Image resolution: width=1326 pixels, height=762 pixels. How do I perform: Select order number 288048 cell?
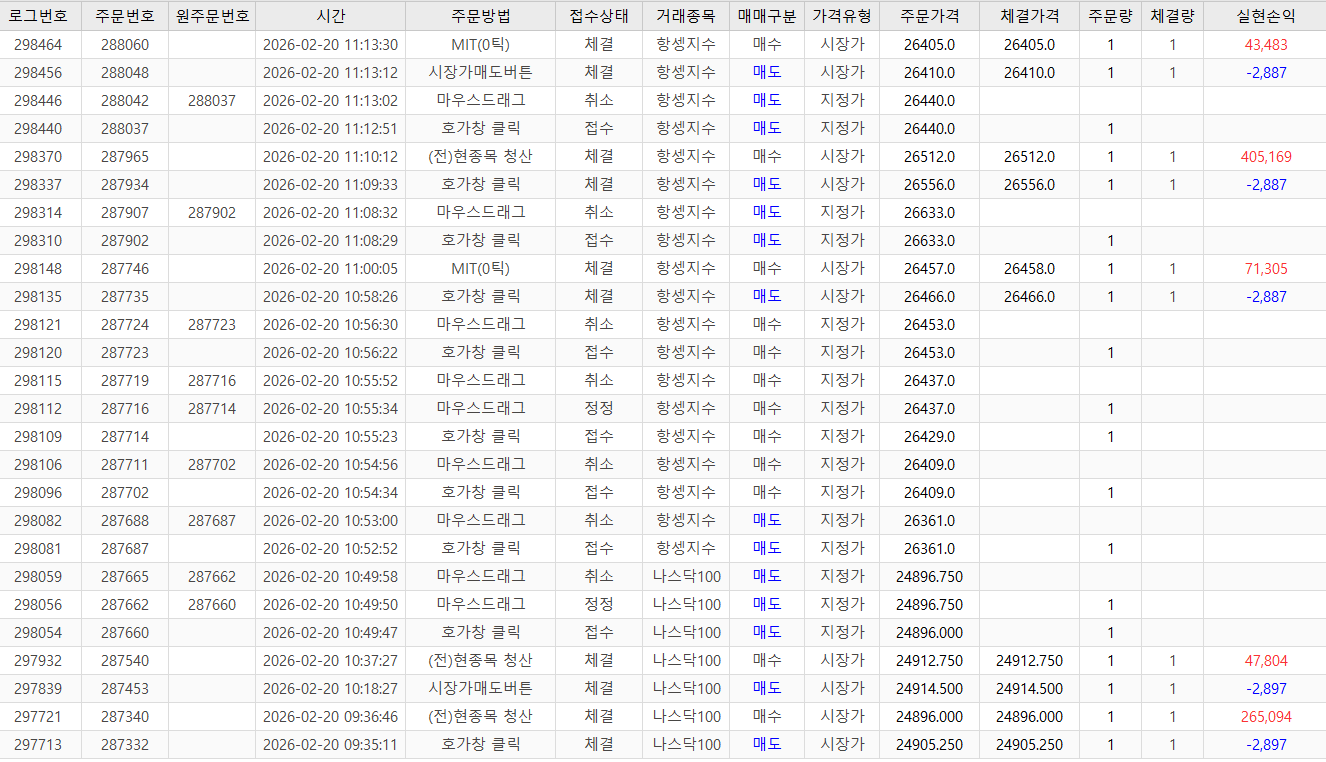[x=125, y=73]
